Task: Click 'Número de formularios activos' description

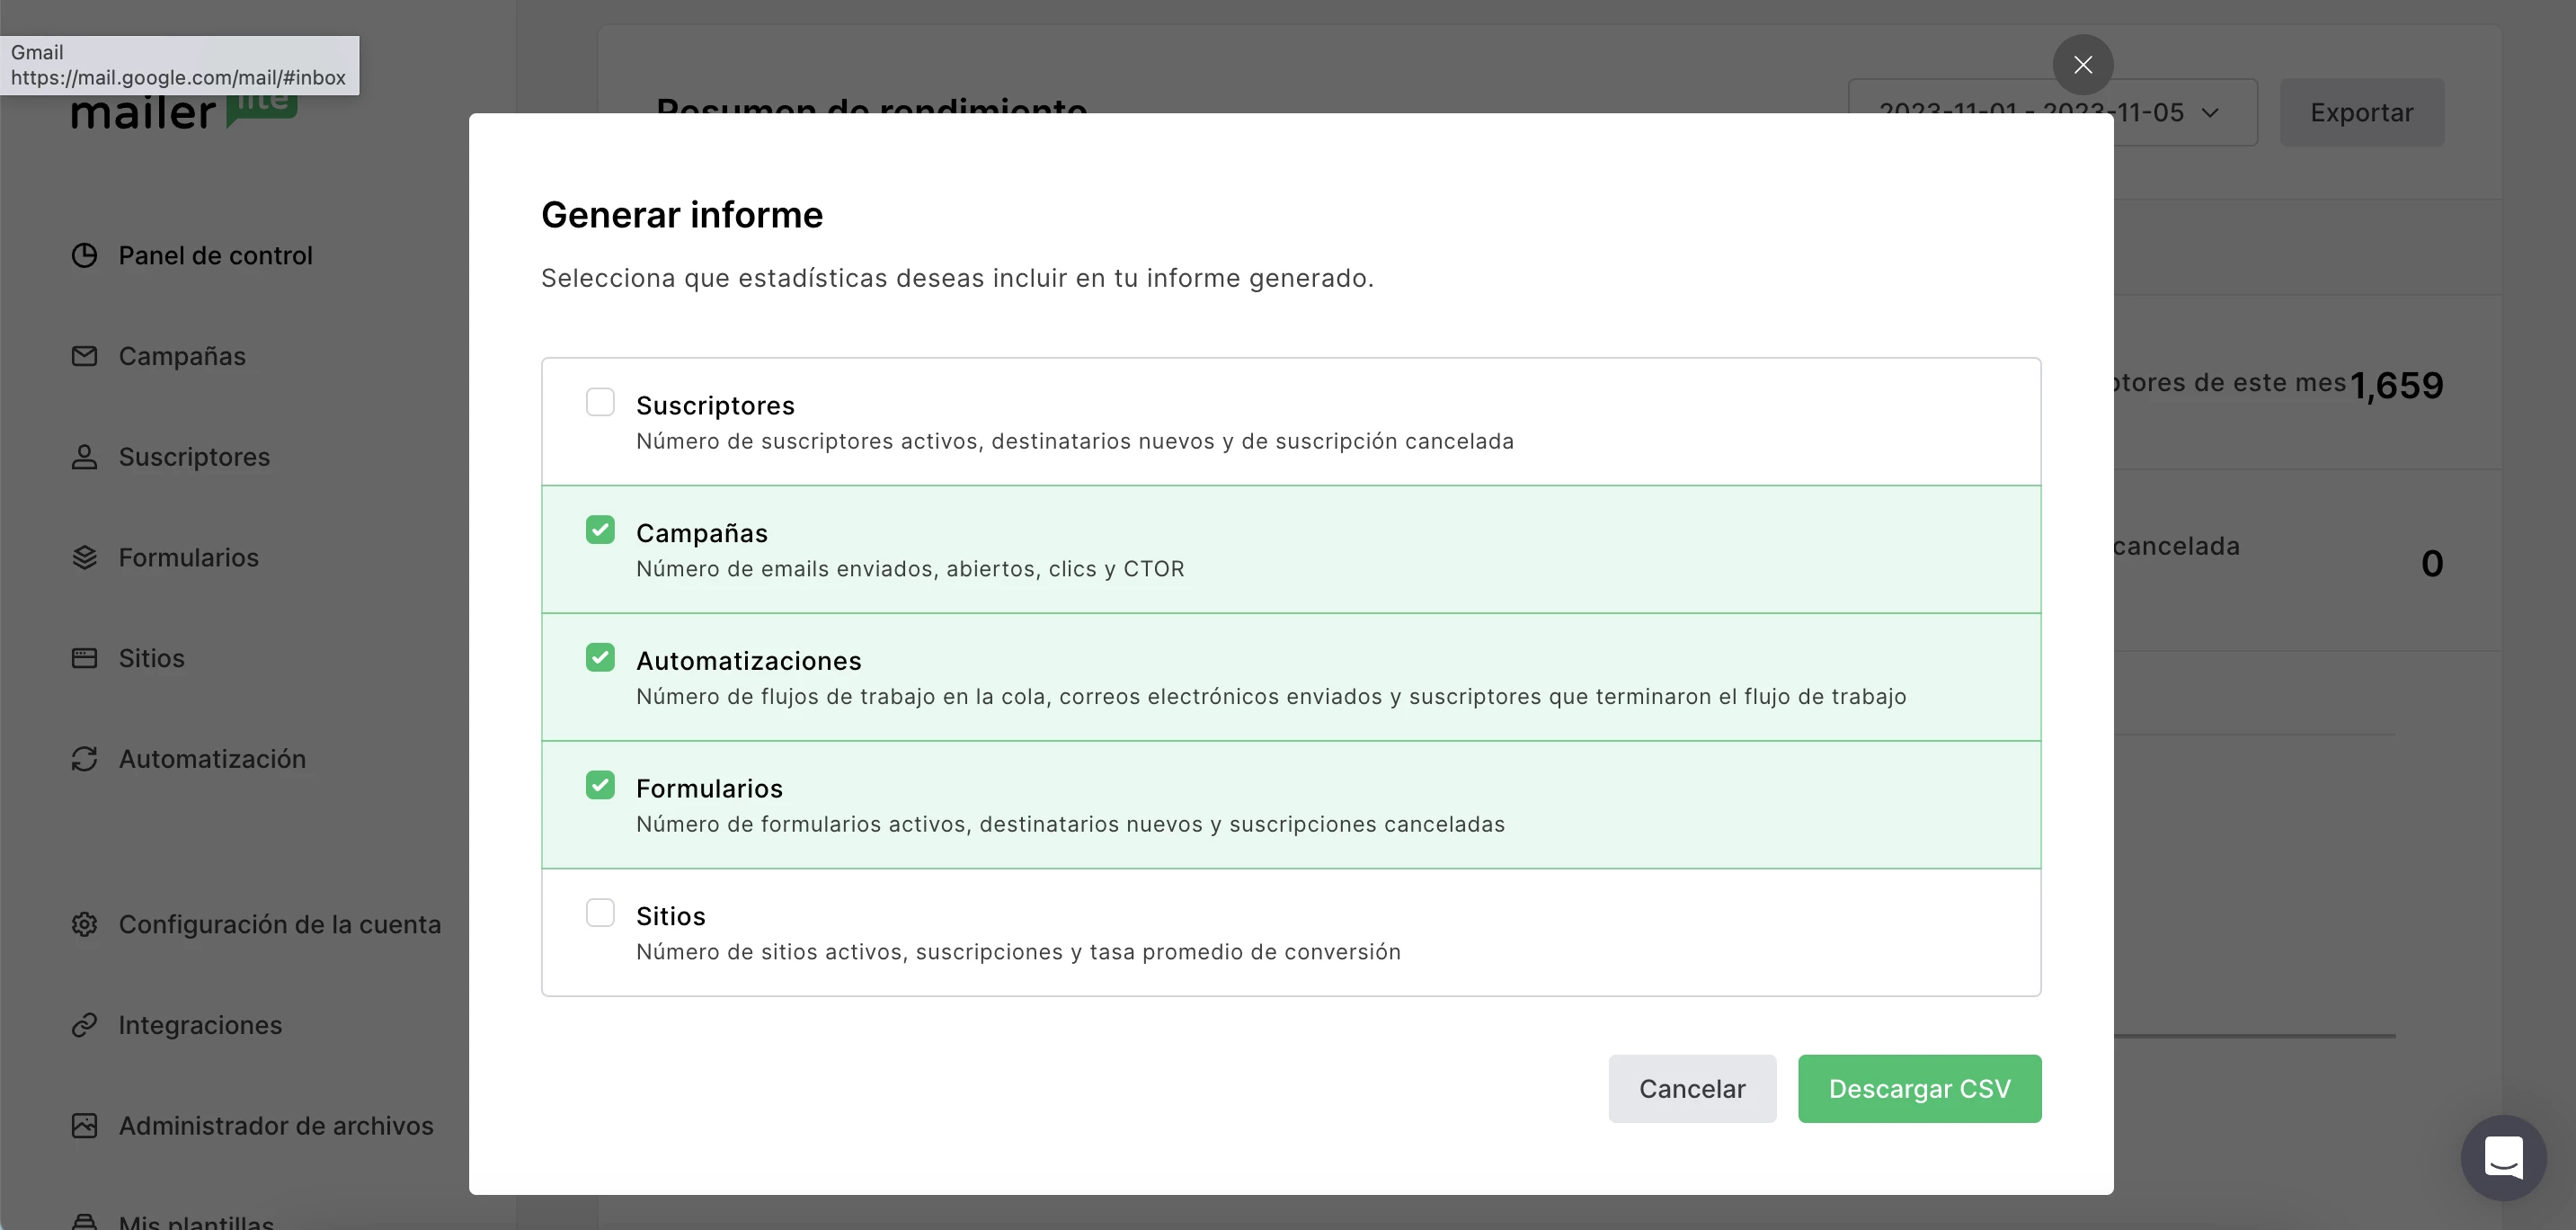Action: click(1070, 824)
